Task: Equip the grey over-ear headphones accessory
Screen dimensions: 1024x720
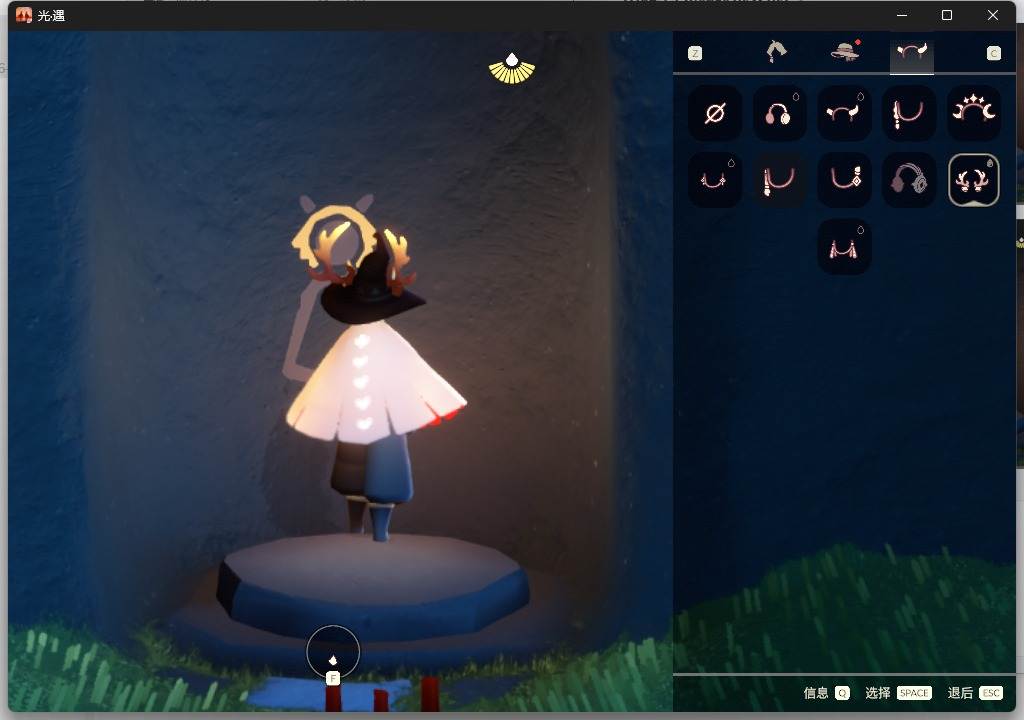Action: pos(908,180)
